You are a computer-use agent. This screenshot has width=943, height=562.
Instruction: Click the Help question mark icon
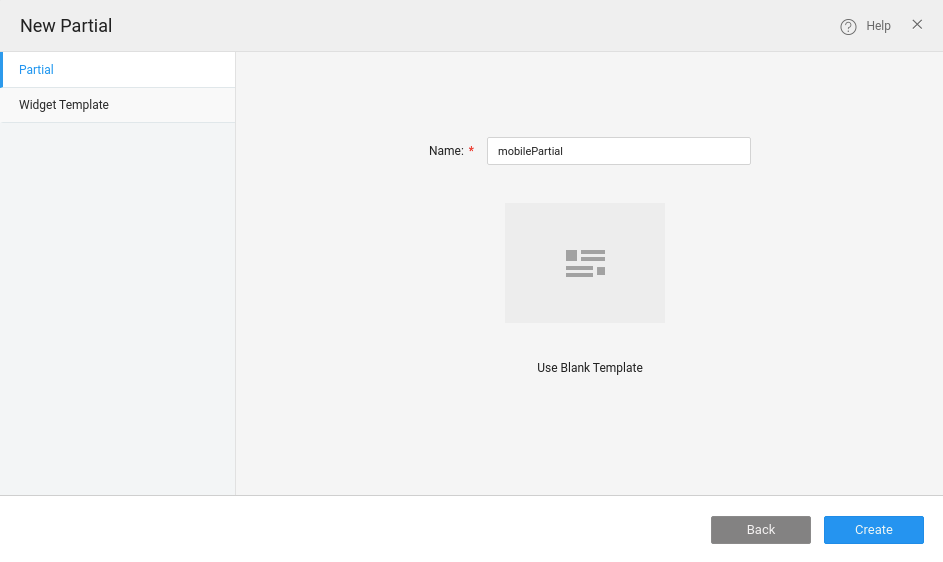(x=848, y=27)
